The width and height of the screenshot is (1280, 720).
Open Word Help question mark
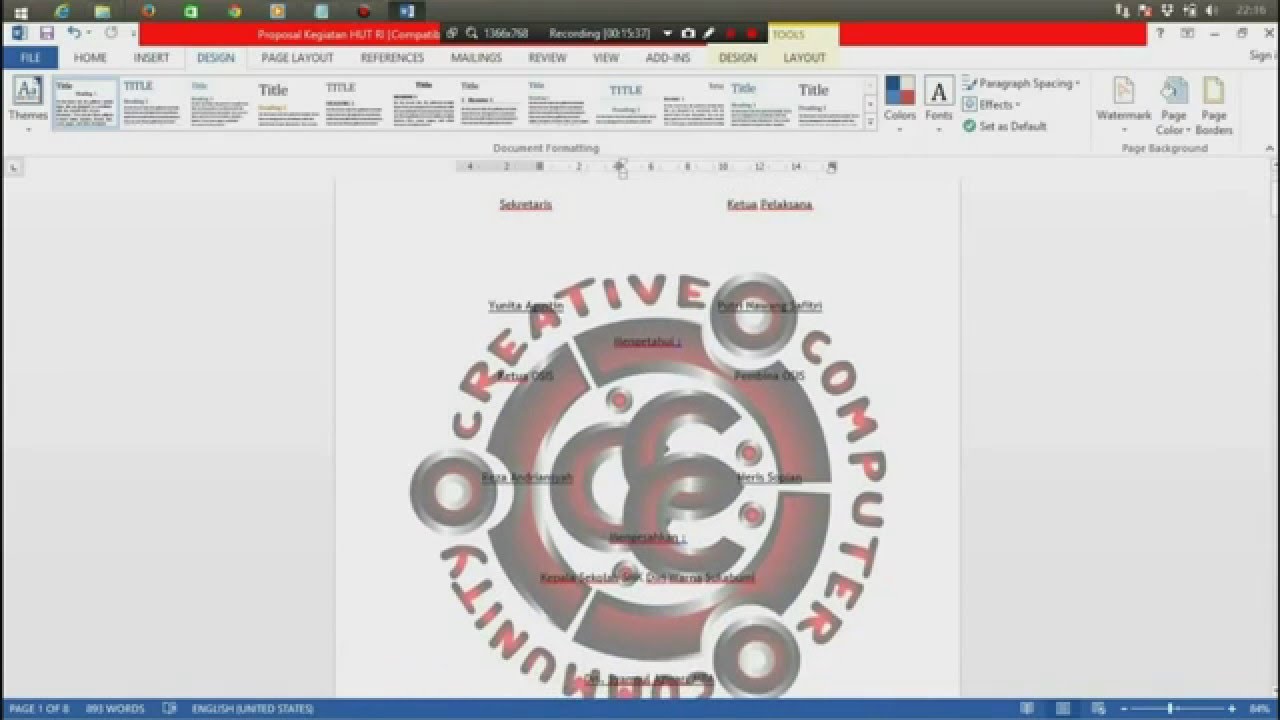click(x=1160, y=33)
